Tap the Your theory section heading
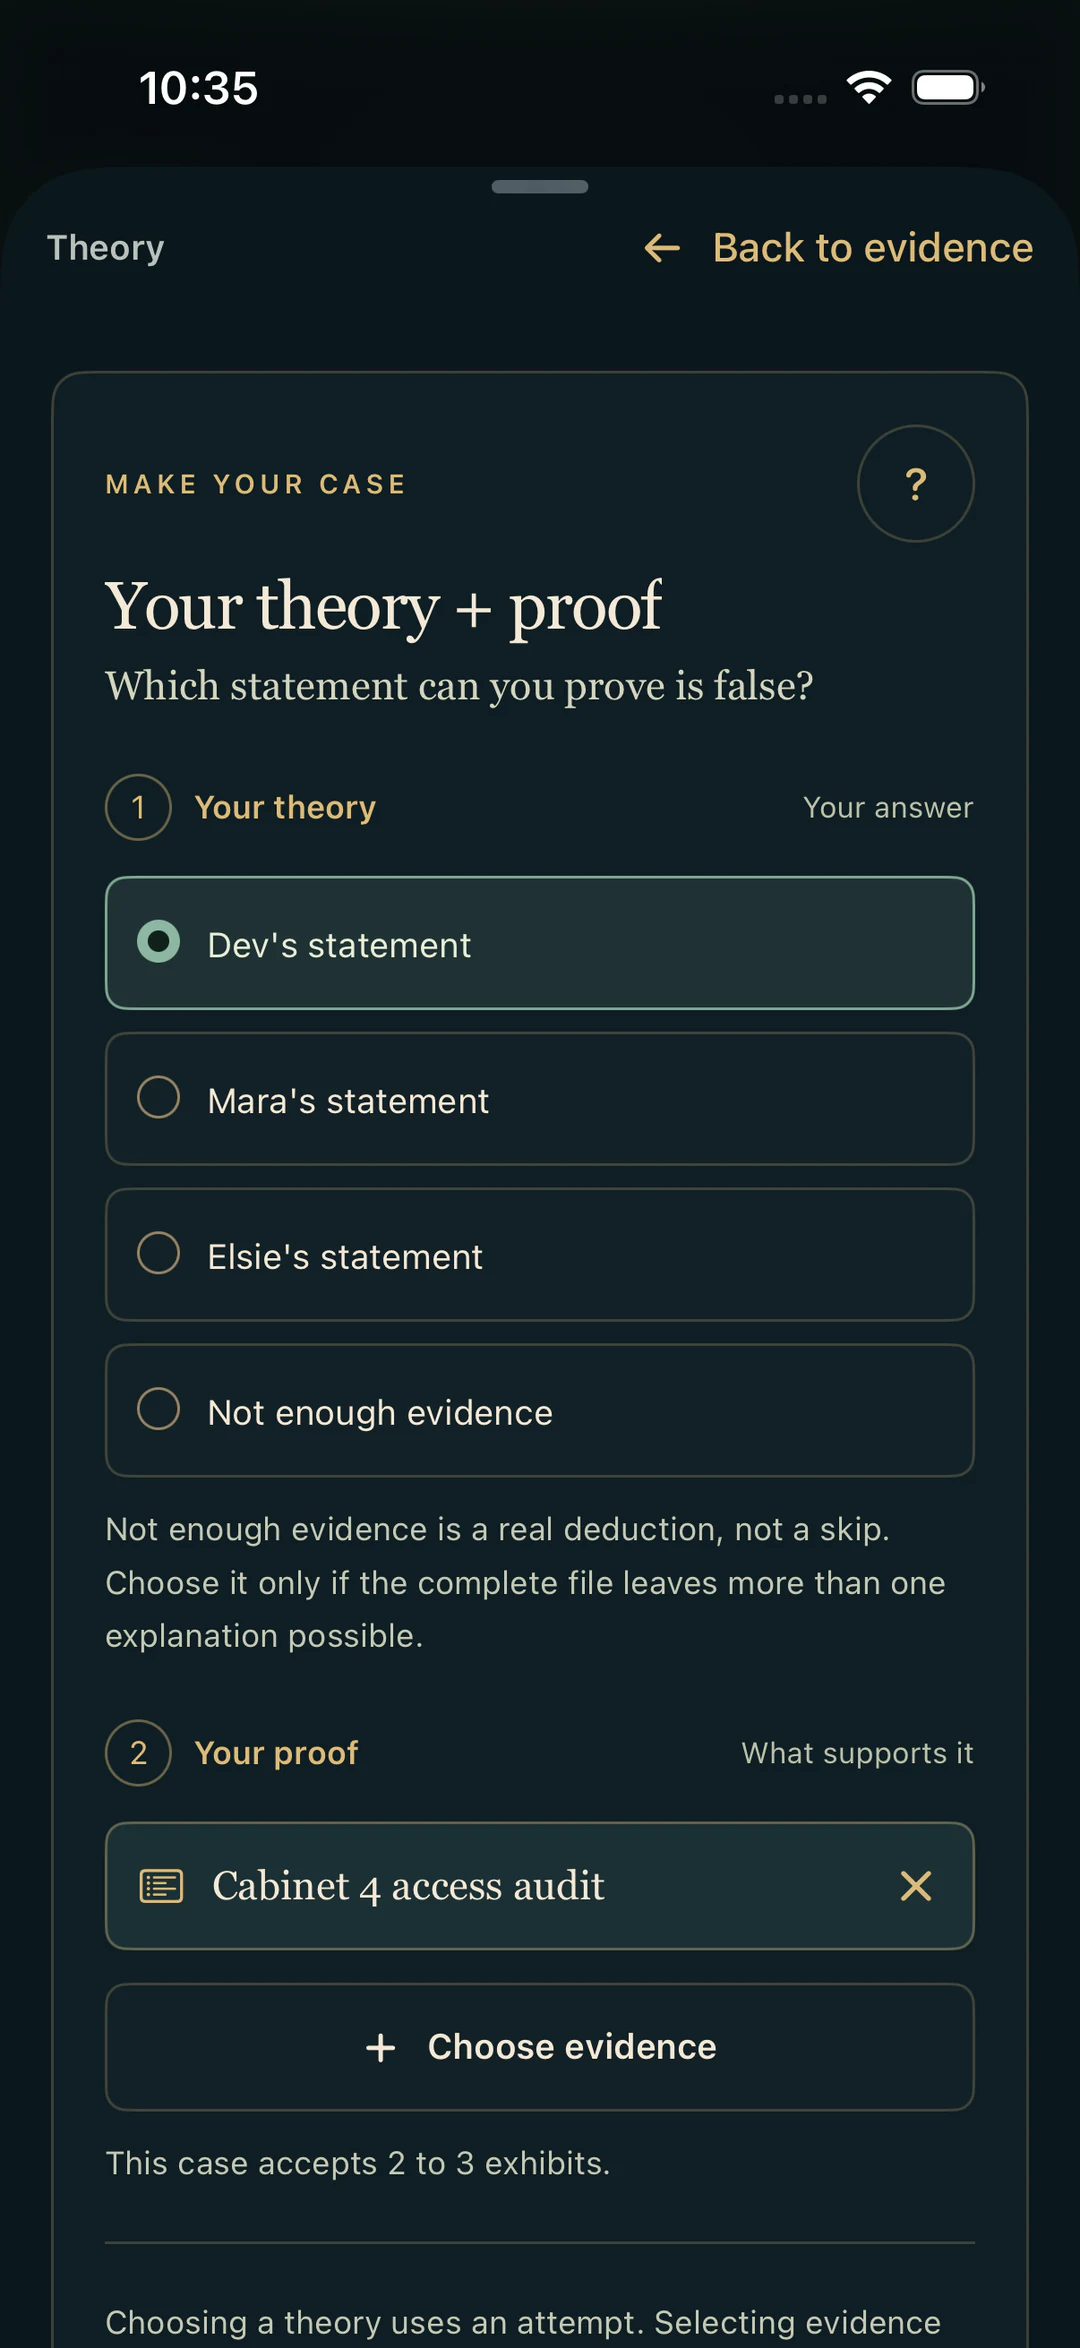This screenshot has width=1080, height=2348. tap(285, 807)
